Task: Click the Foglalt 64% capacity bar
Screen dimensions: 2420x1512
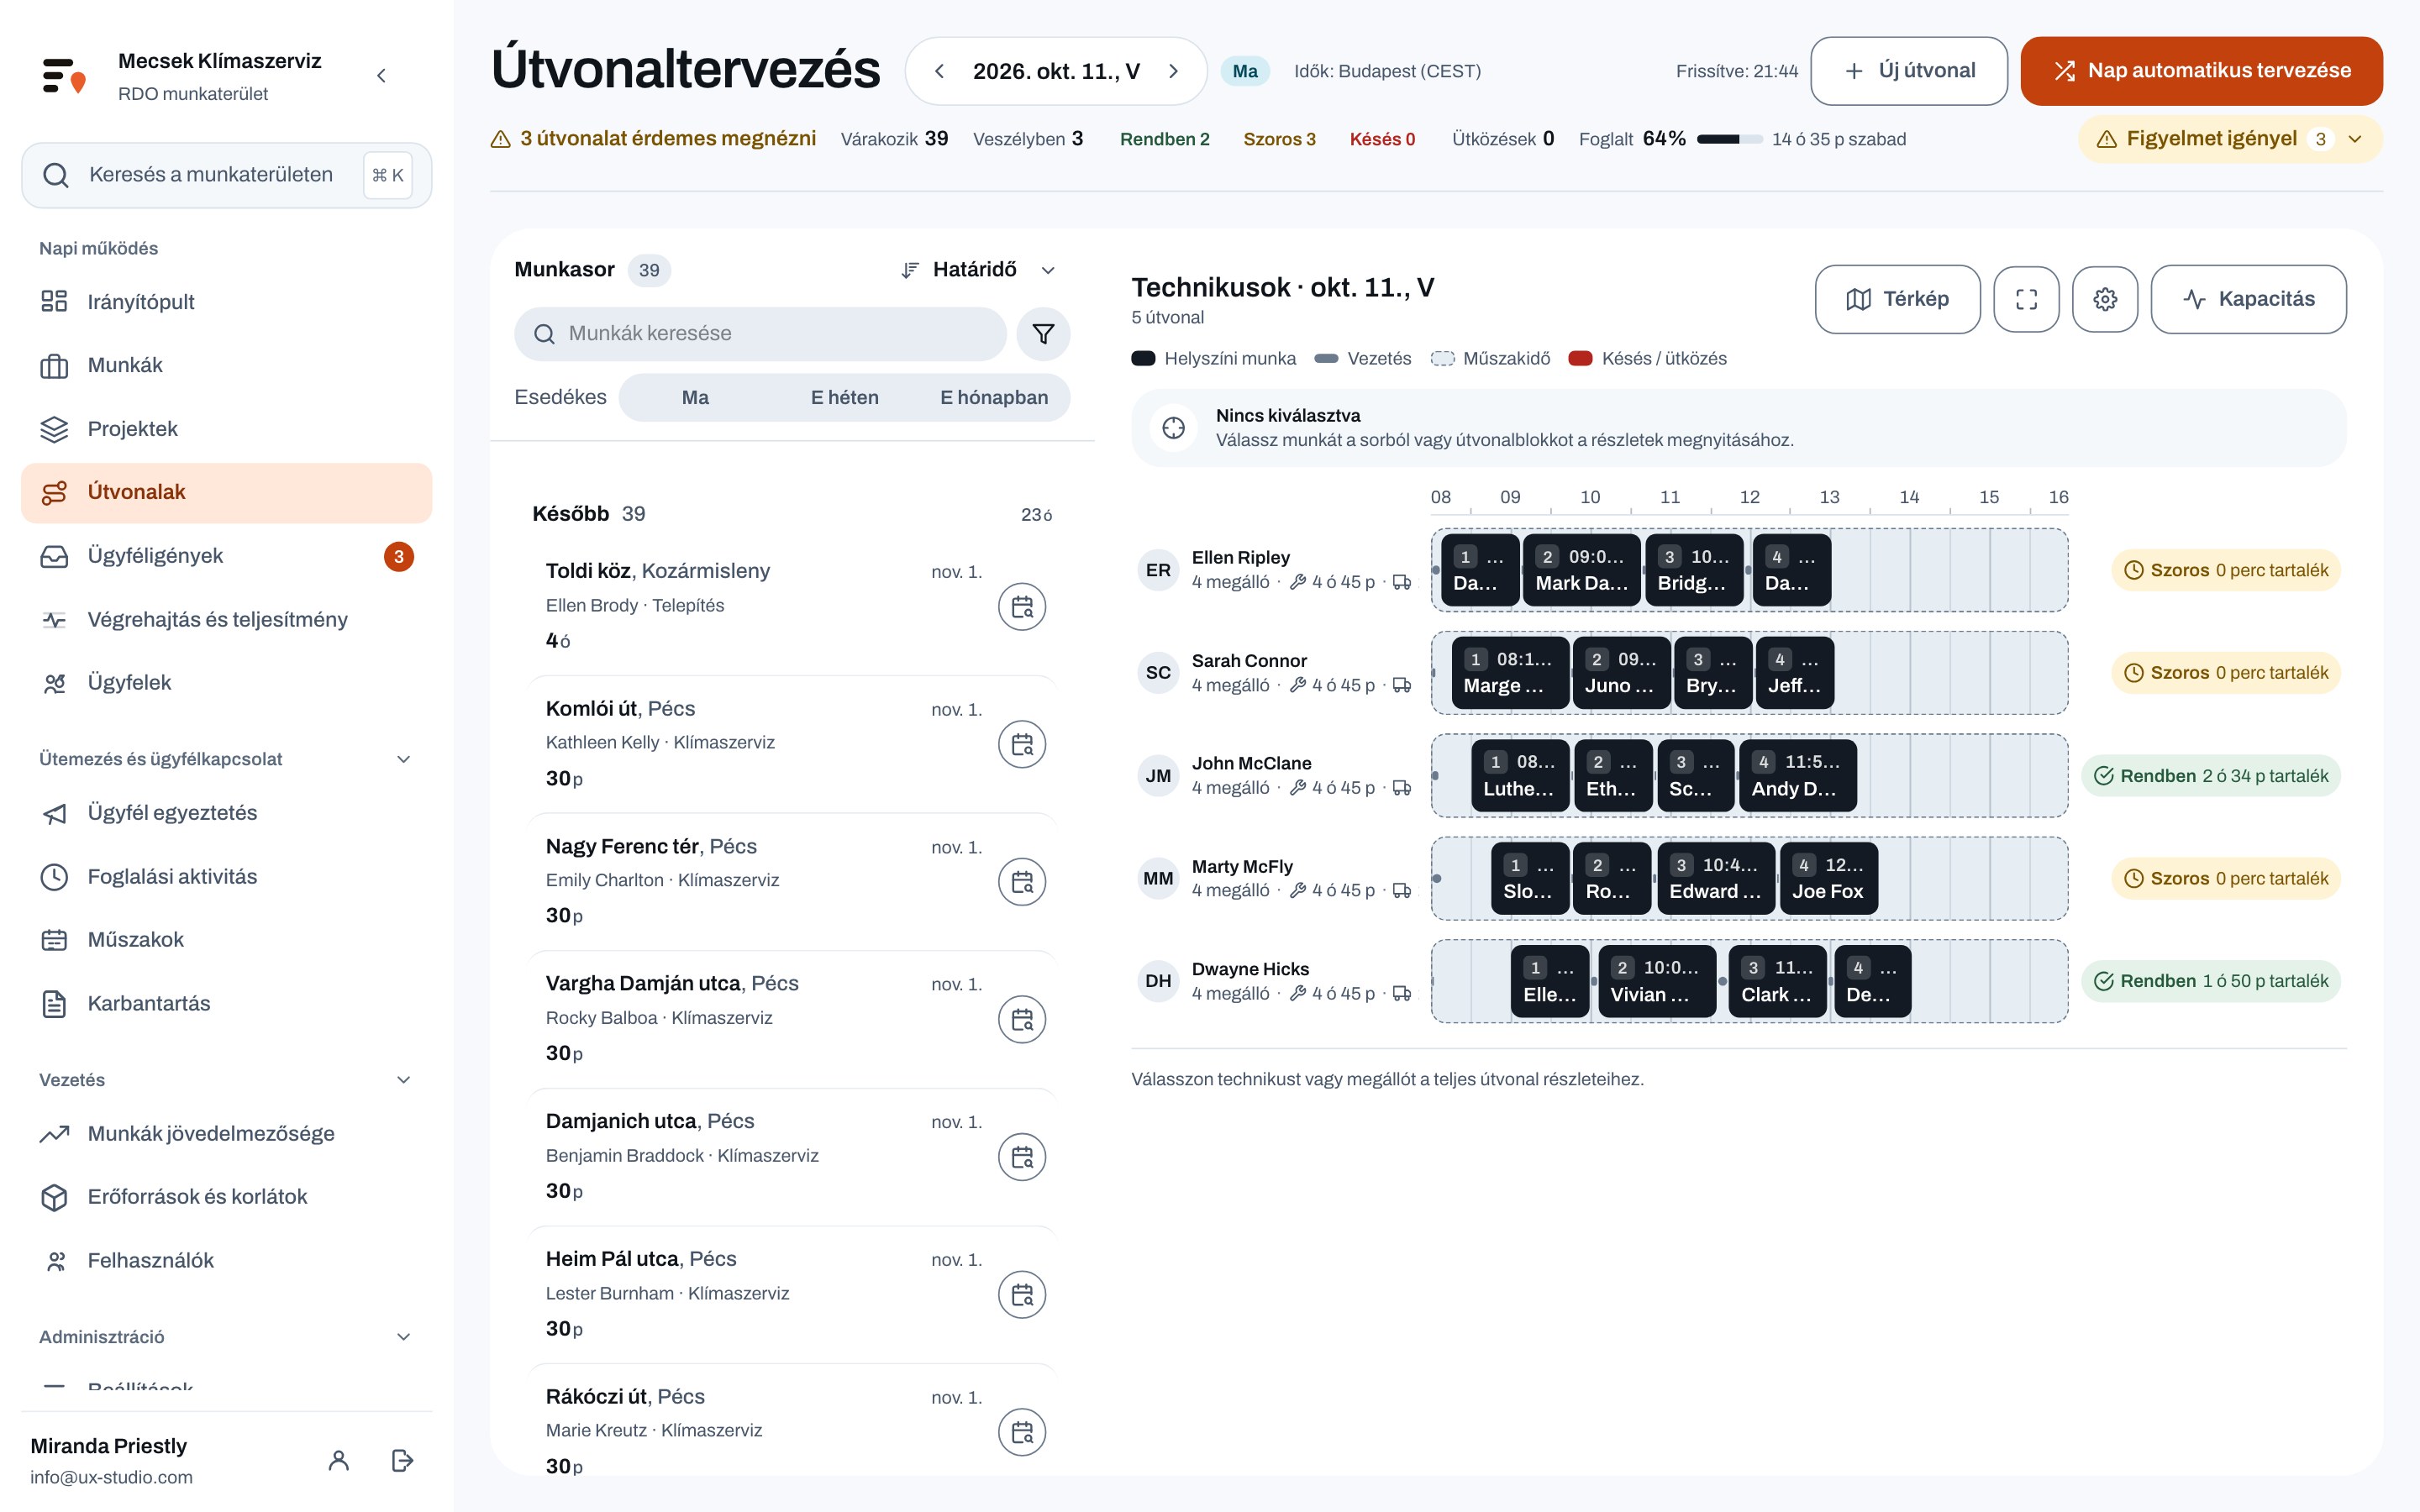Action: pos(1729,139)
